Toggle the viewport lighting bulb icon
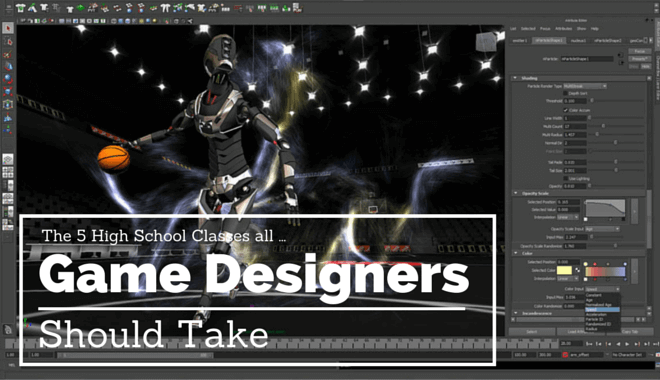The height and width of the screenshot is (380, 660). (154, 21)
